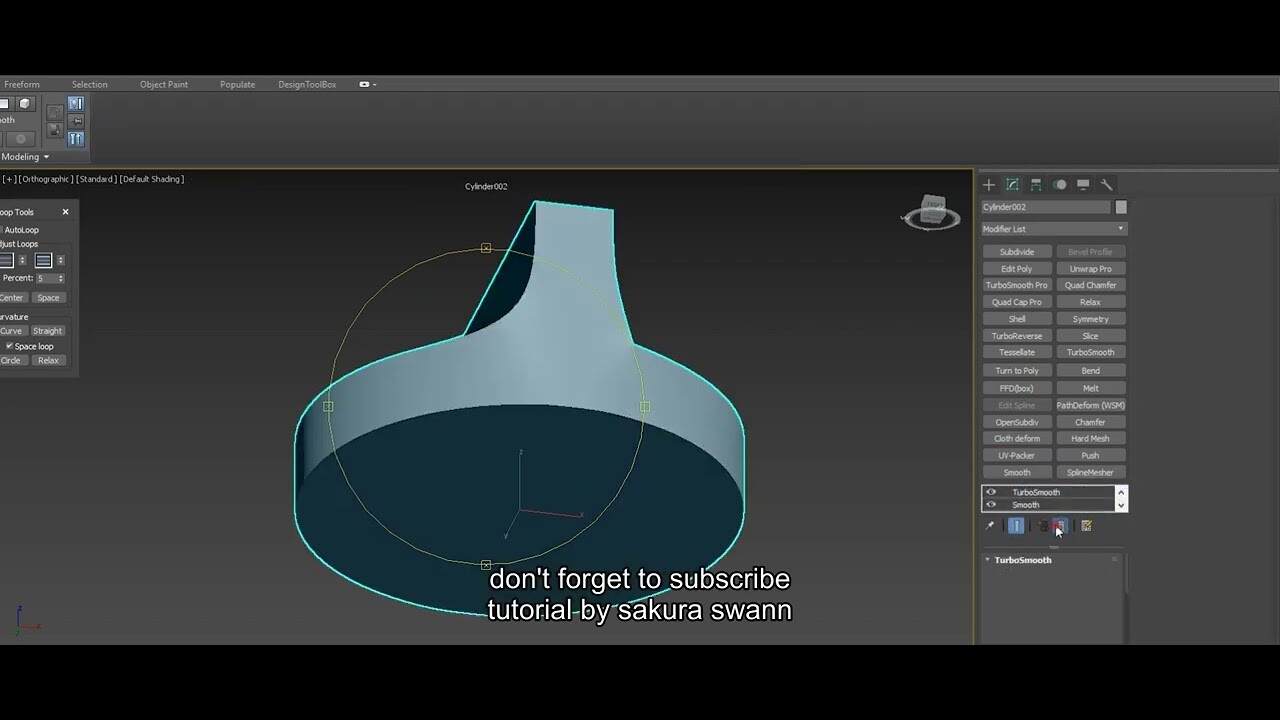The height and width of the screenshot is (720, 1280).
Task: Click the Relax button in Loop Tools
Action: coord(48,360)
